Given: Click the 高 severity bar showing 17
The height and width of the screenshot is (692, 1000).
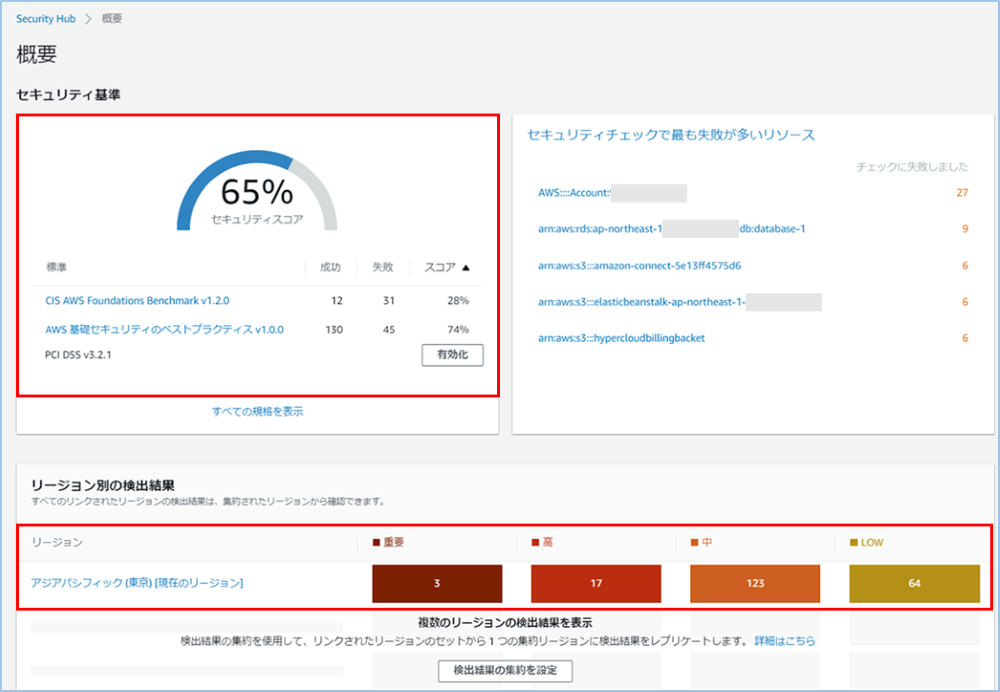Looking at the screenshot, I should 596,583.
